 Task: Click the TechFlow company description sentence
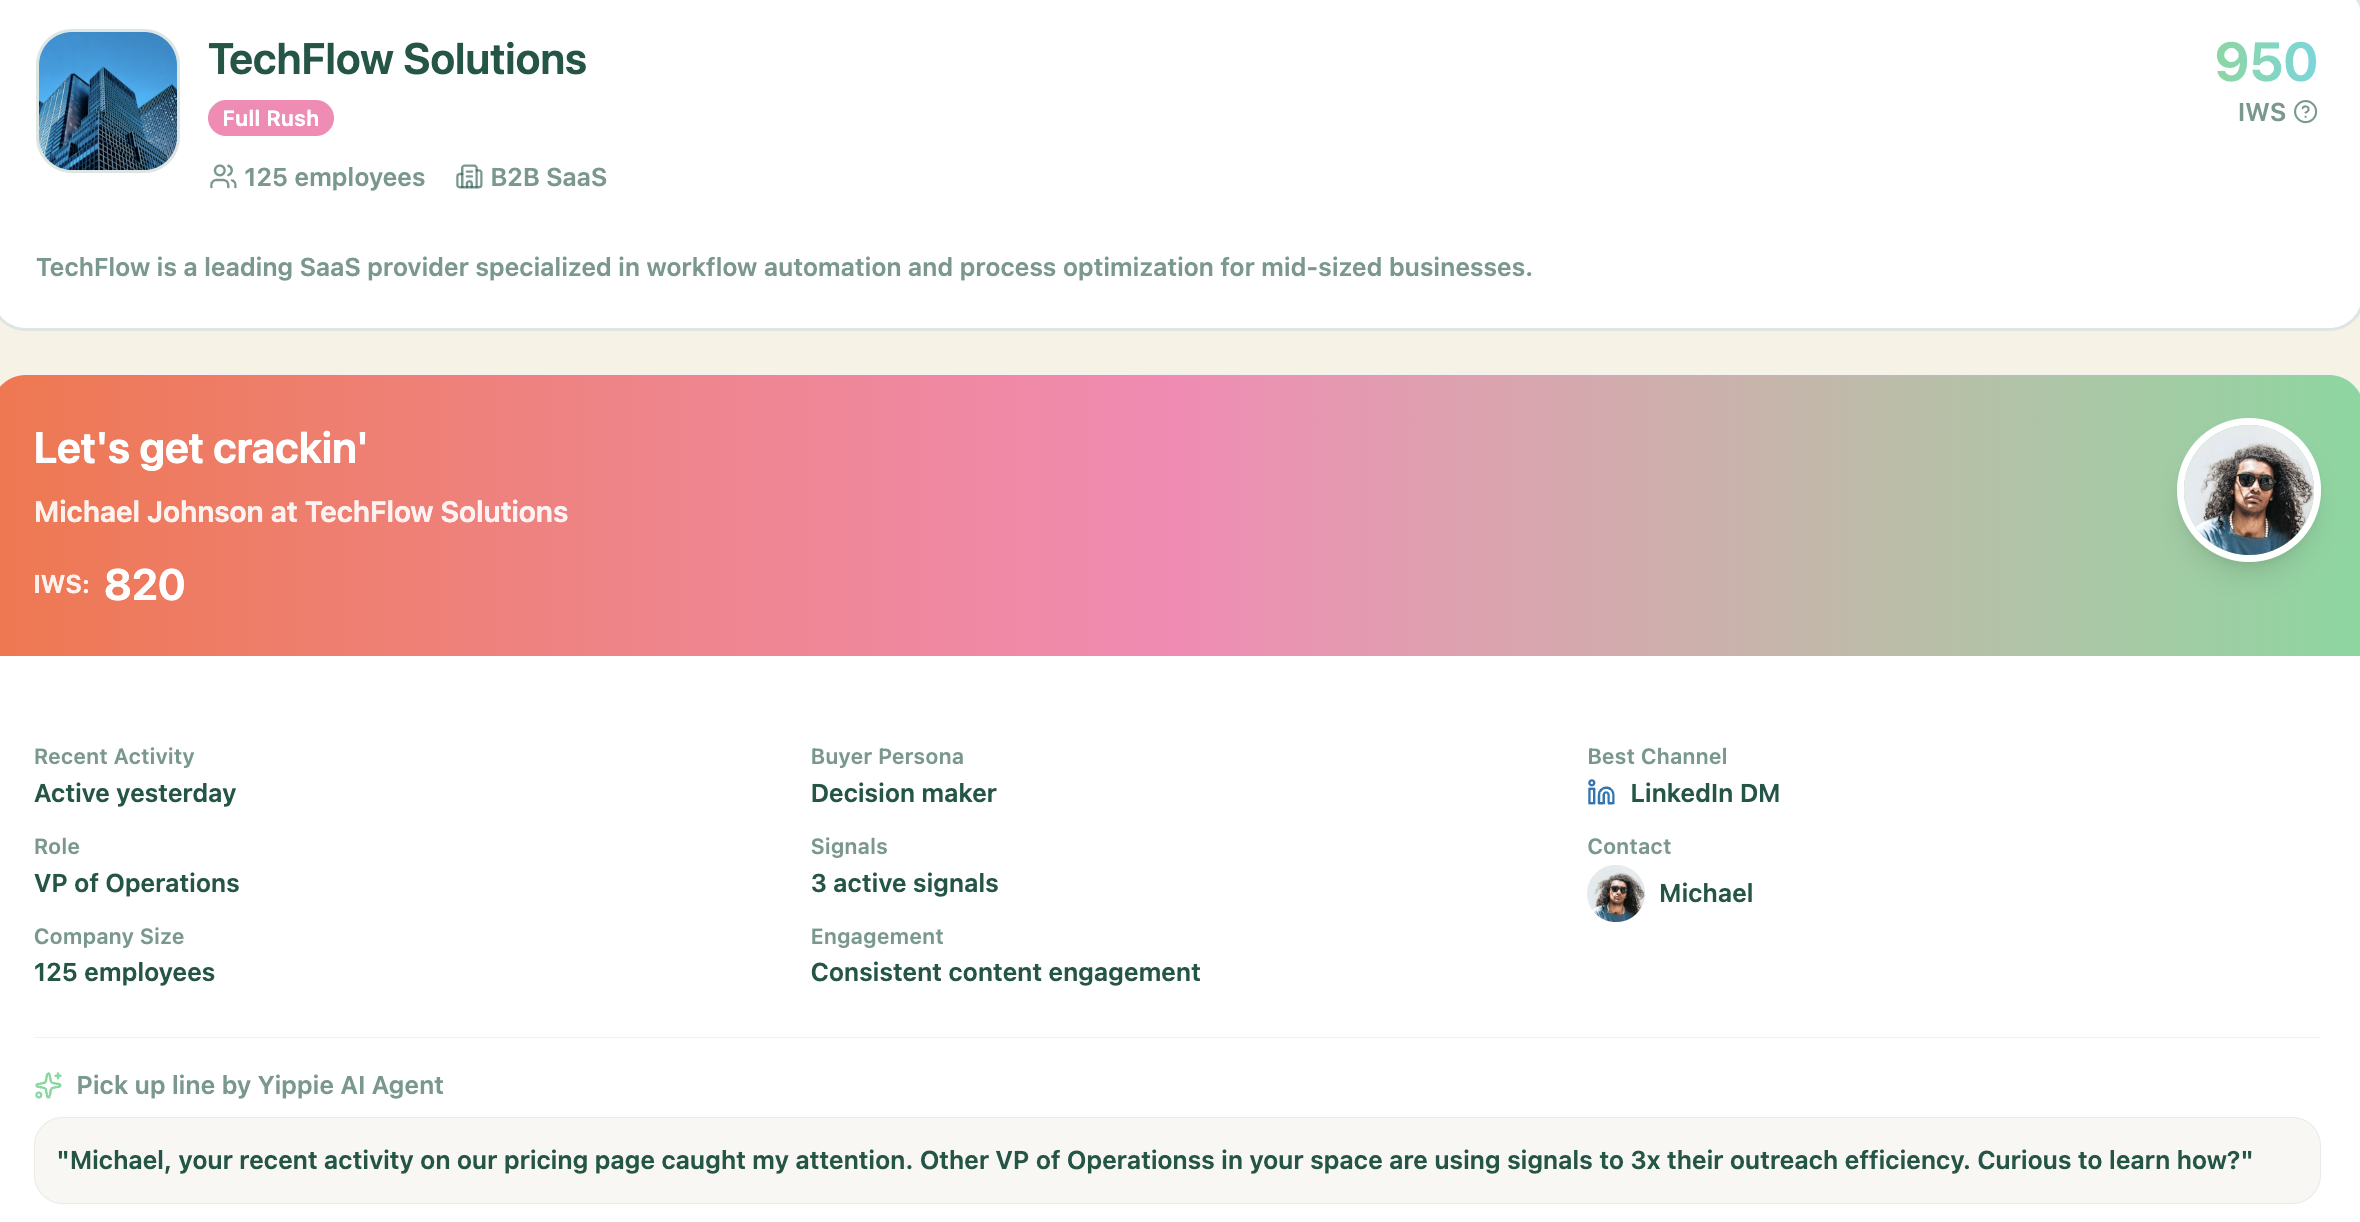click(784, 267)
